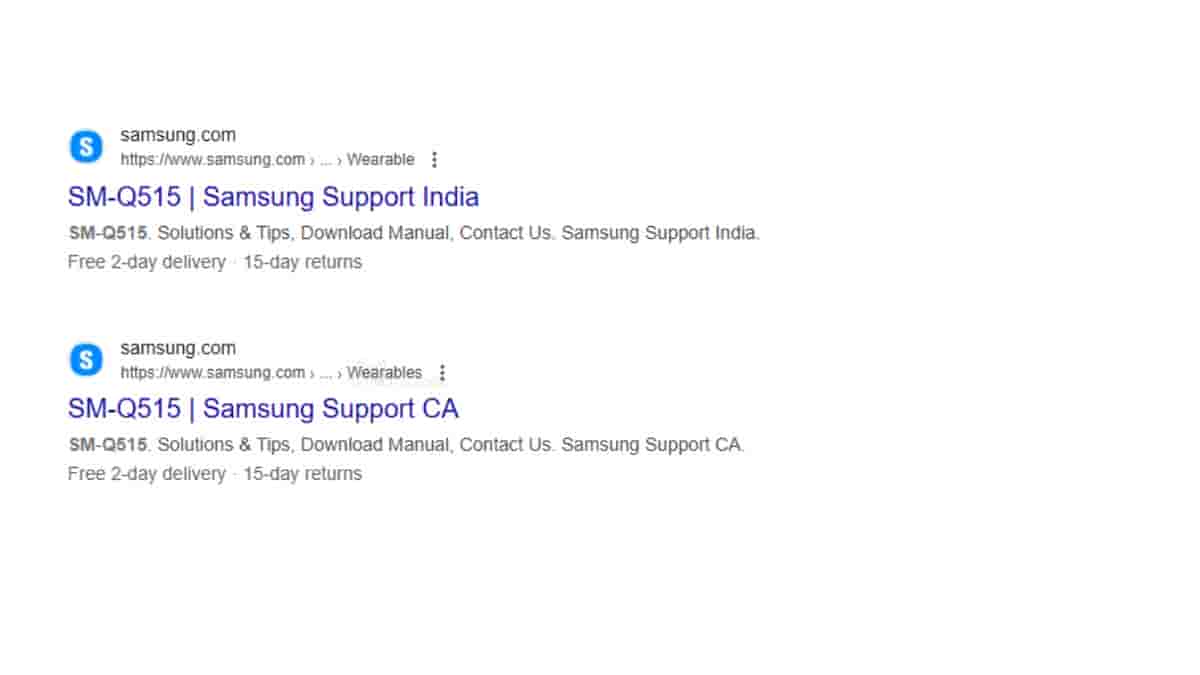Image resolution: width=1200 pixels, height=675 pixels.
Task: Open the three-dot menu beside Wearable
Action: [434, 160]
